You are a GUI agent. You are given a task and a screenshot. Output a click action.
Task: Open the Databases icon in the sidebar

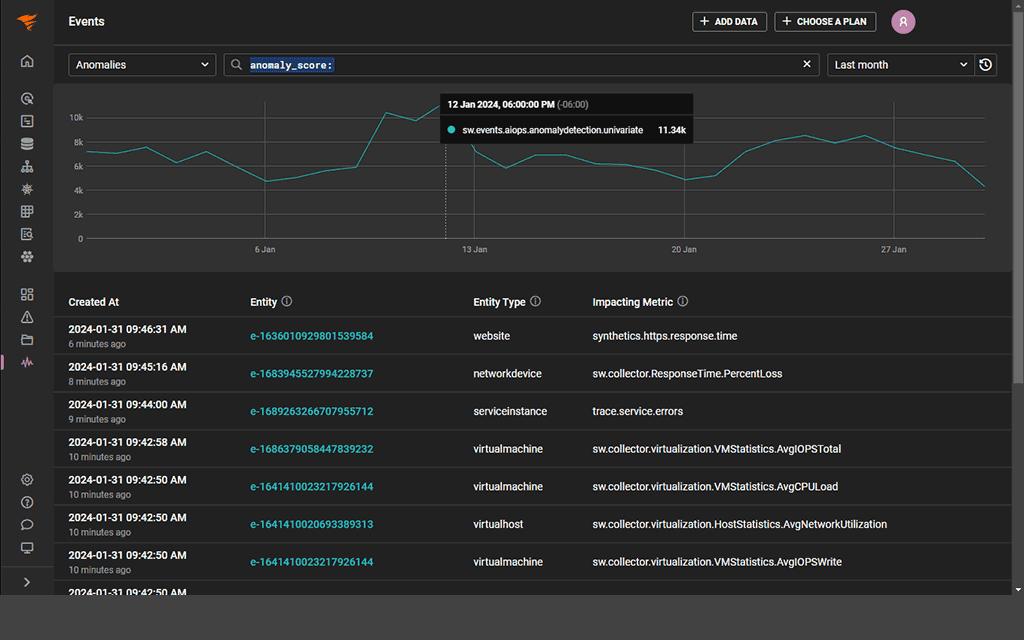pos(27,143)
